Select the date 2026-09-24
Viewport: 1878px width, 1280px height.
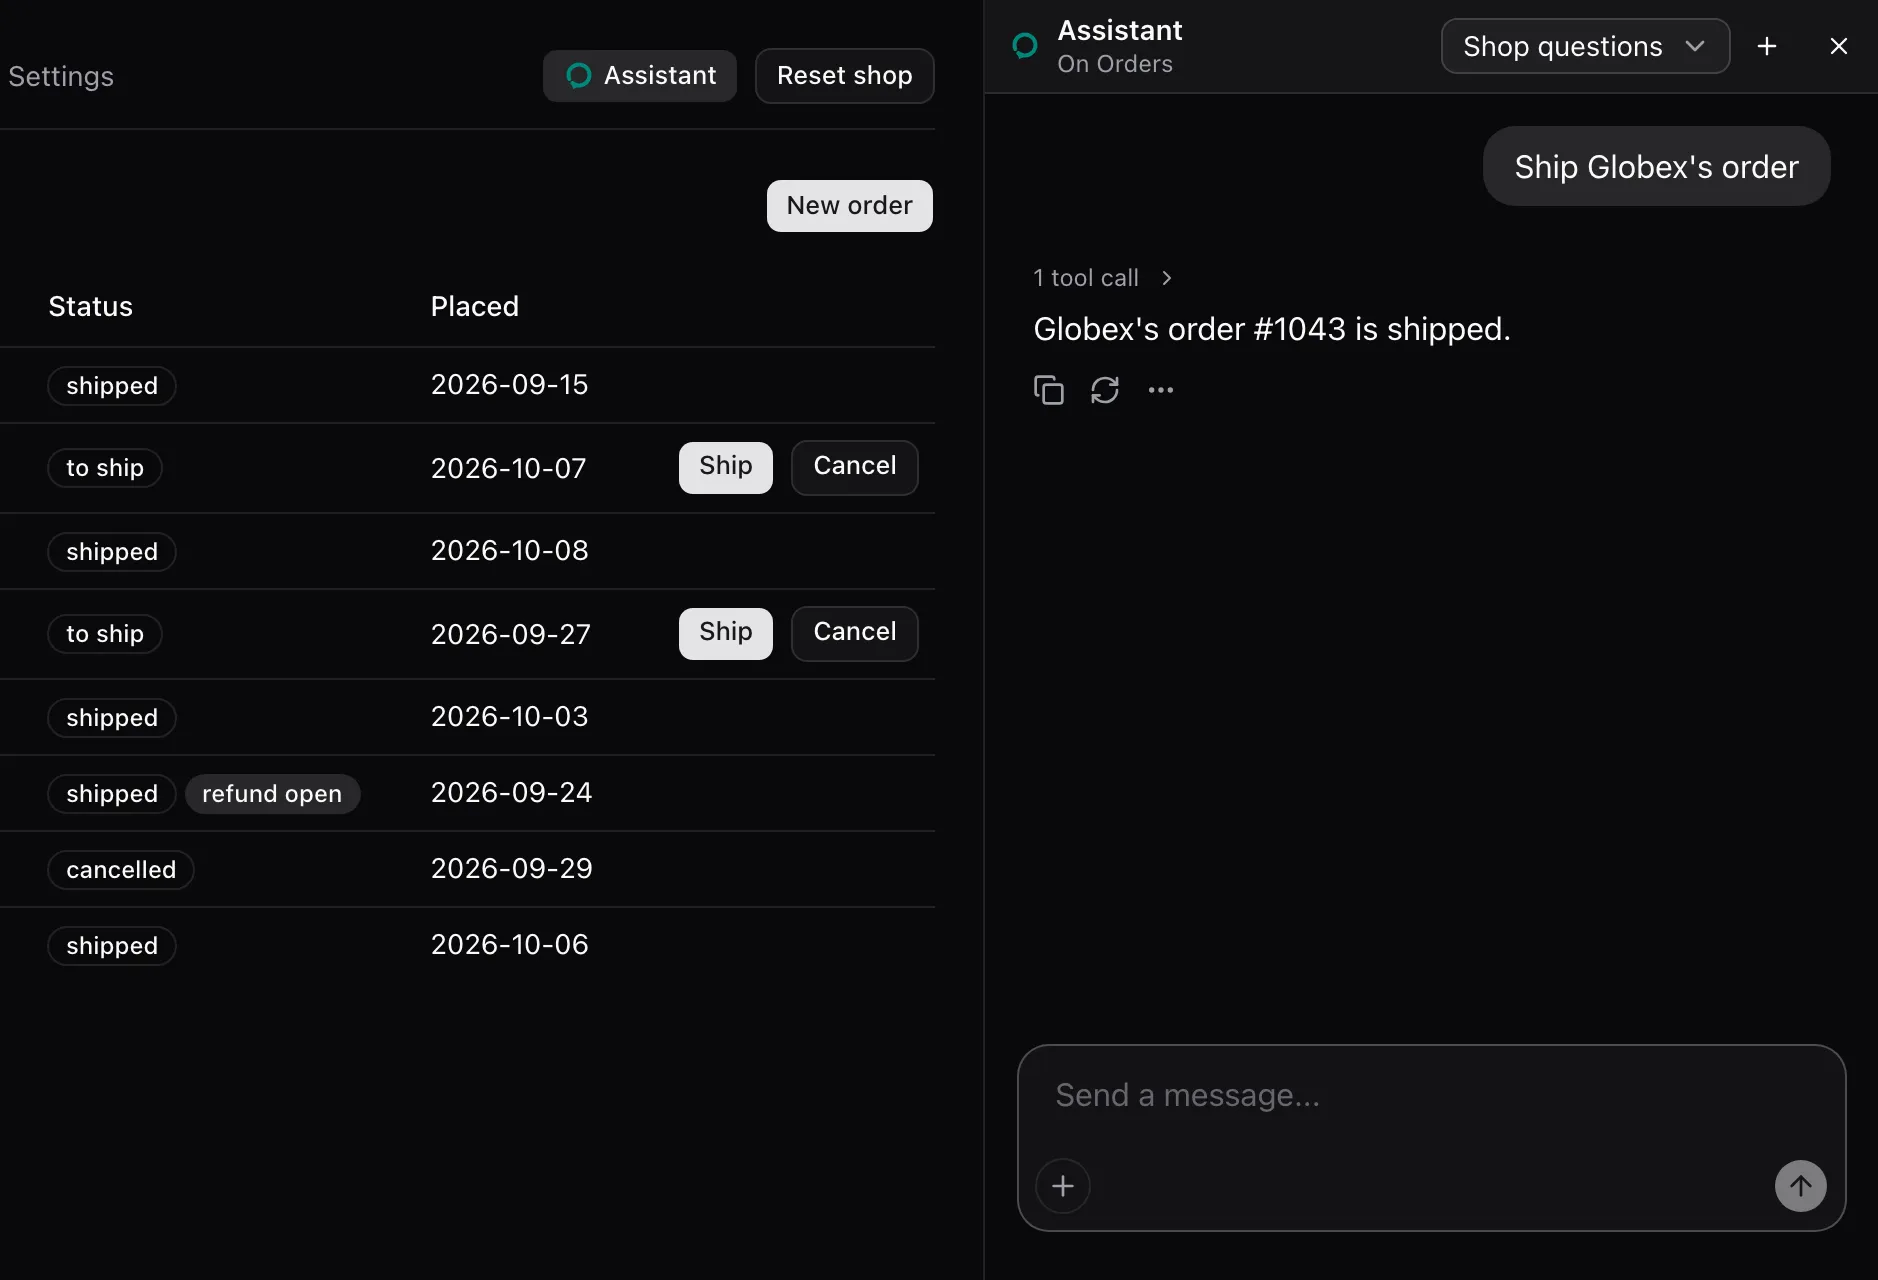[x=512, y=793]
